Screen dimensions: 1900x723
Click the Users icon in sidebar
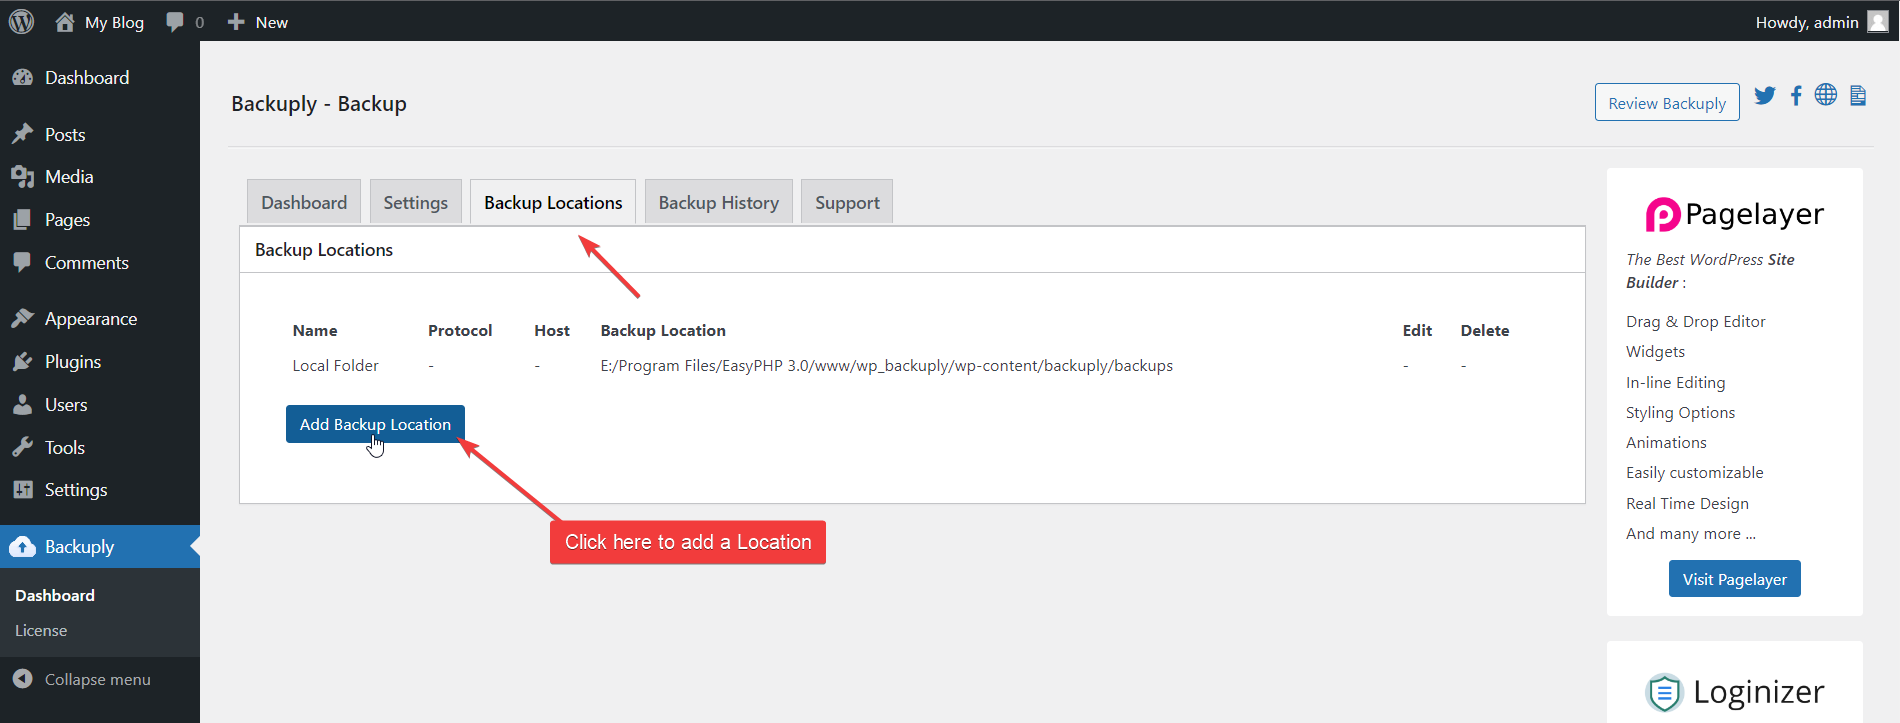click(x=22, y=404)
